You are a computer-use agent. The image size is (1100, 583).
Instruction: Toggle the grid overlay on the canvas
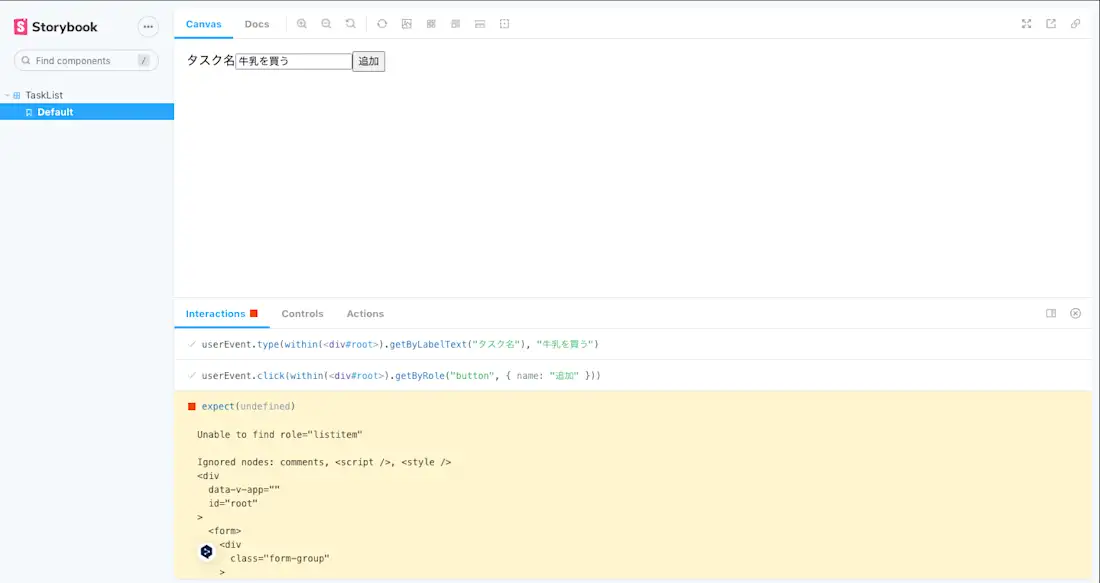(430, 24)
